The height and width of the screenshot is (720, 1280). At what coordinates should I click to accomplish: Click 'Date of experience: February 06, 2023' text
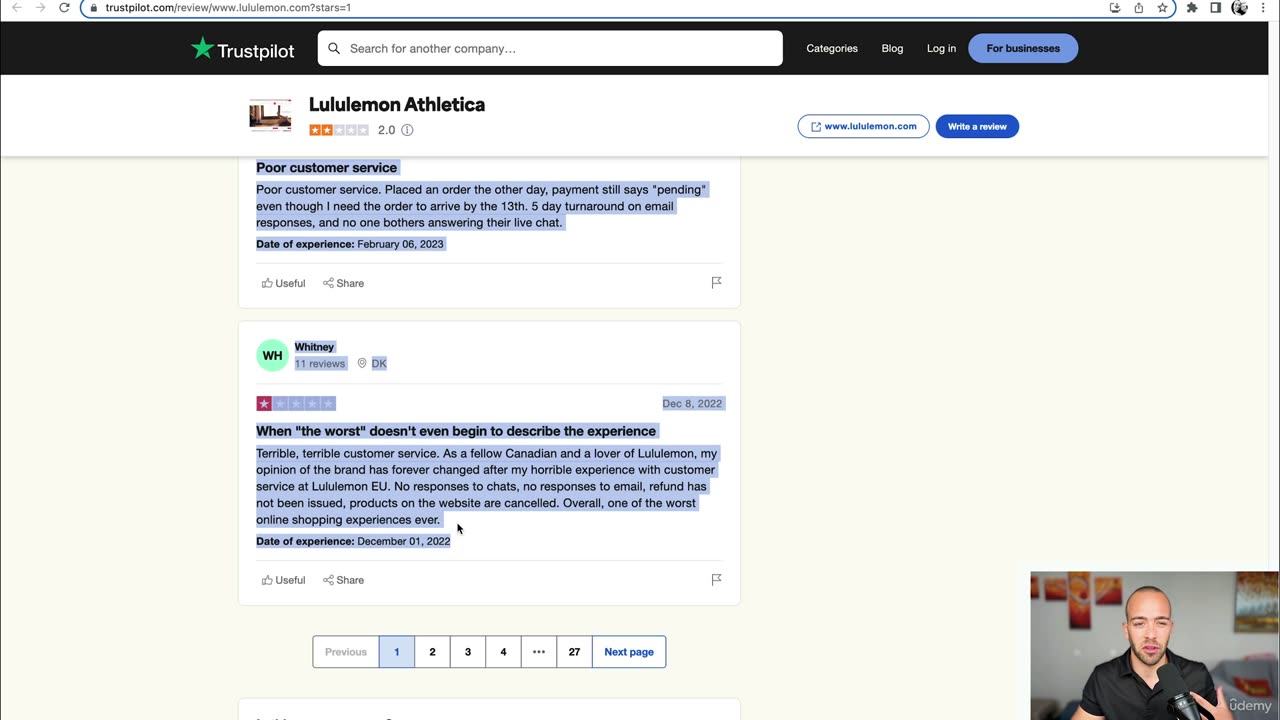point(350,244)
